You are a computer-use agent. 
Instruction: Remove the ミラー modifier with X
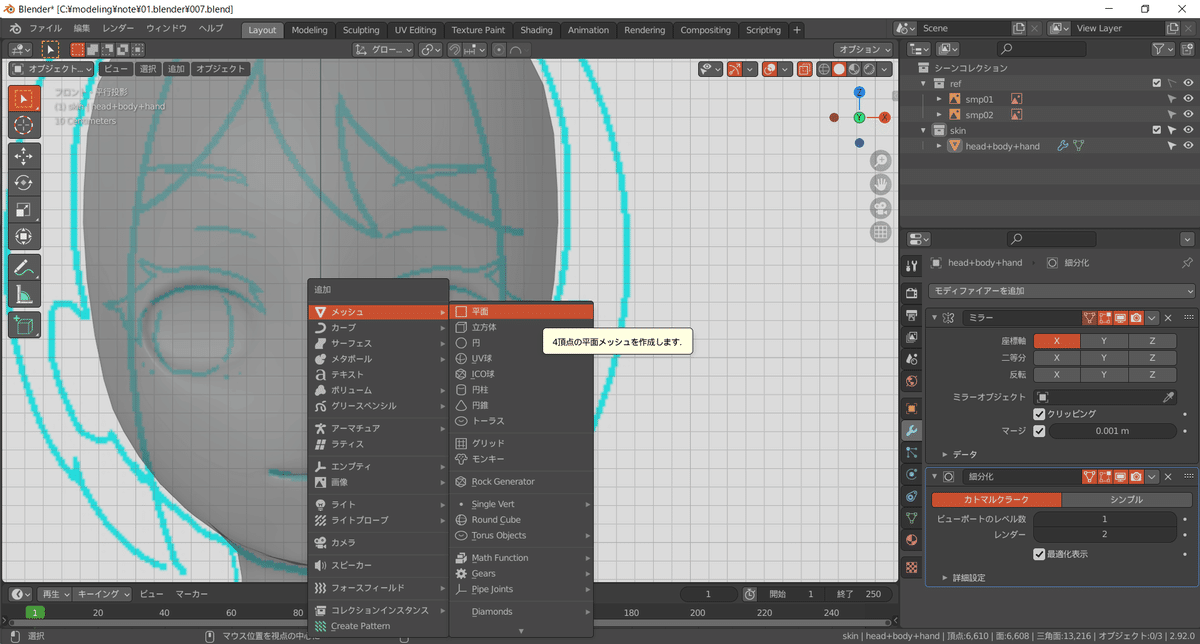coord(1170,318)
